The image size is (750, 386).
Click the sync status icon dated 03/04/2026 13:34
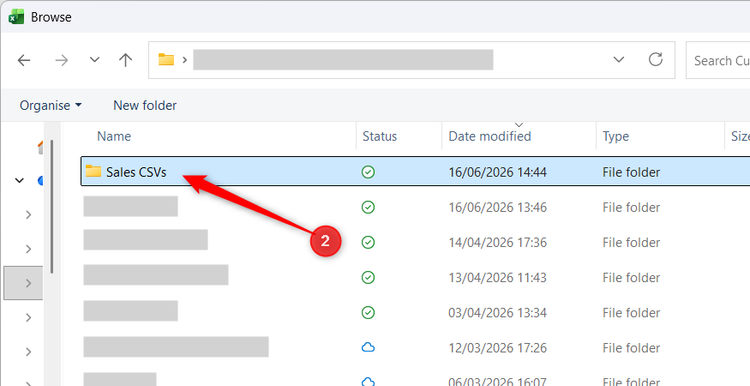pyautogui.click(x=368, y=312)
